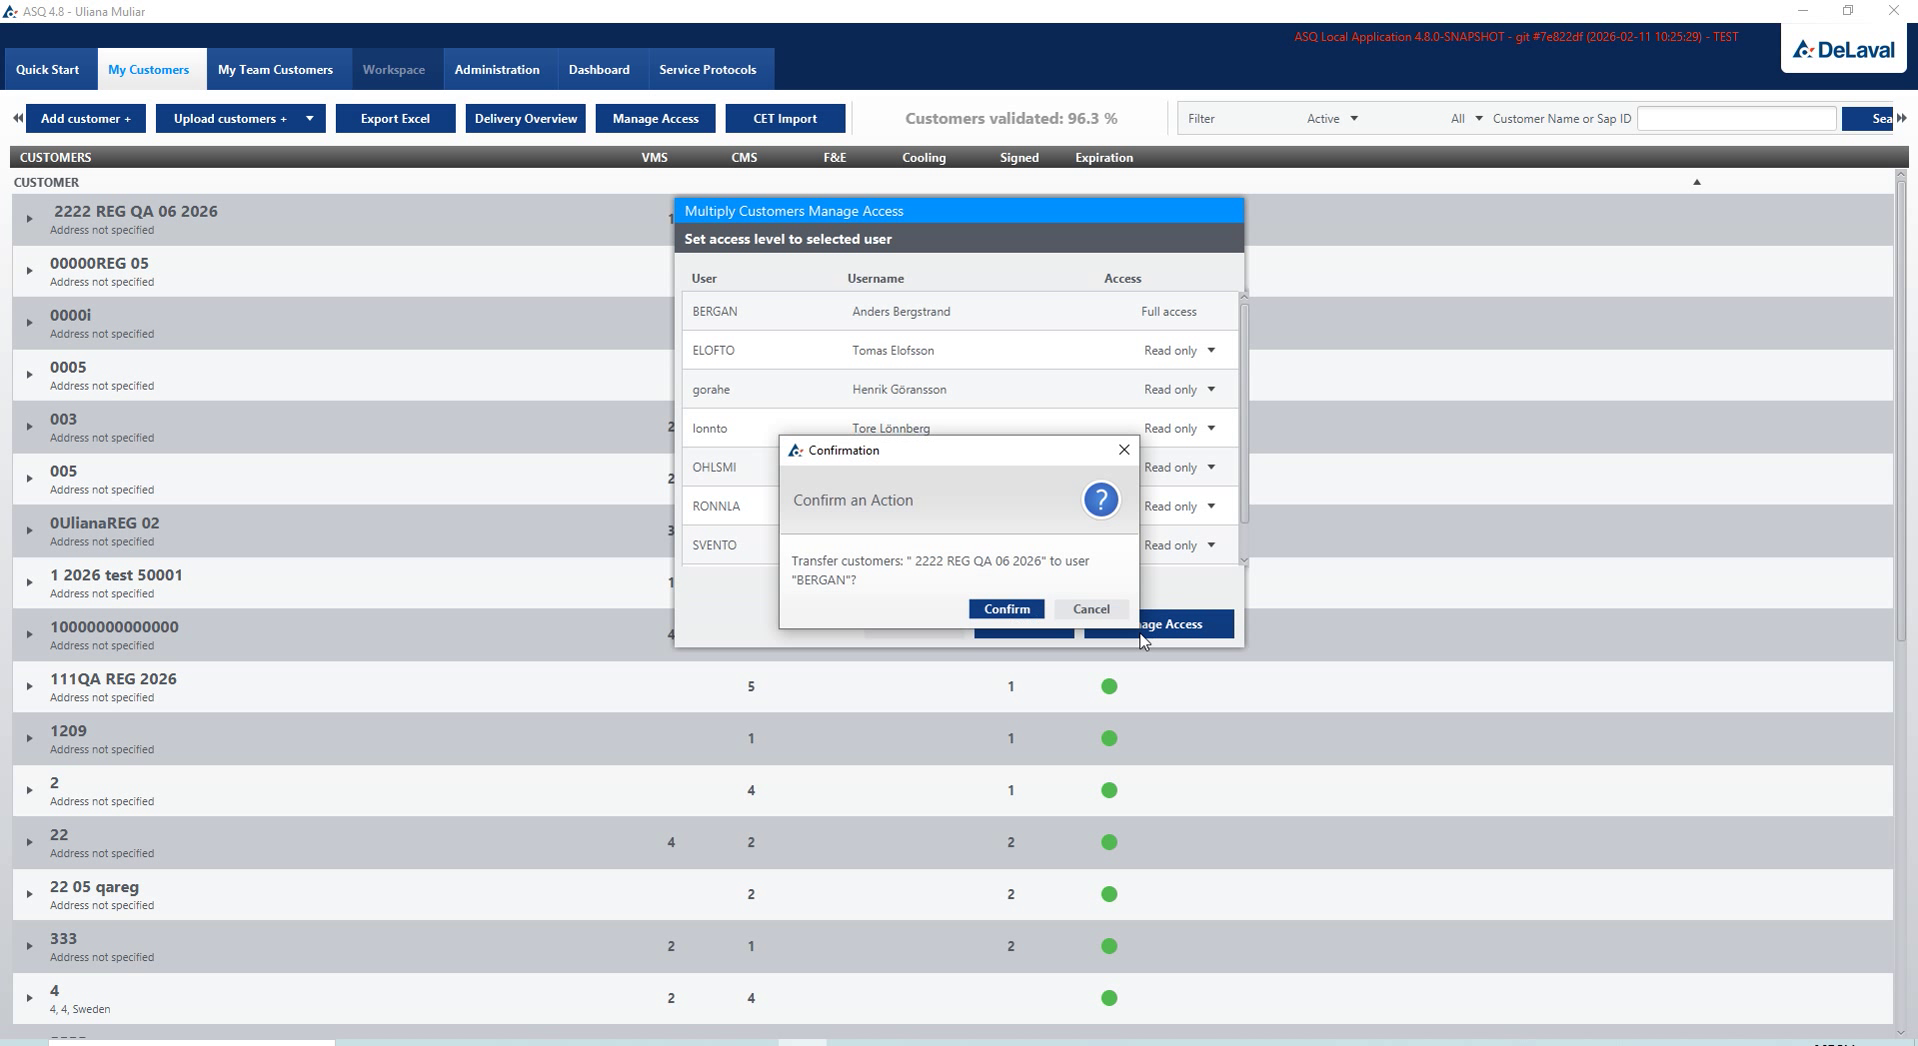This screenshot has height=1046, width=1918.
Task: Open the Administration tab
Action: [497, 69]
